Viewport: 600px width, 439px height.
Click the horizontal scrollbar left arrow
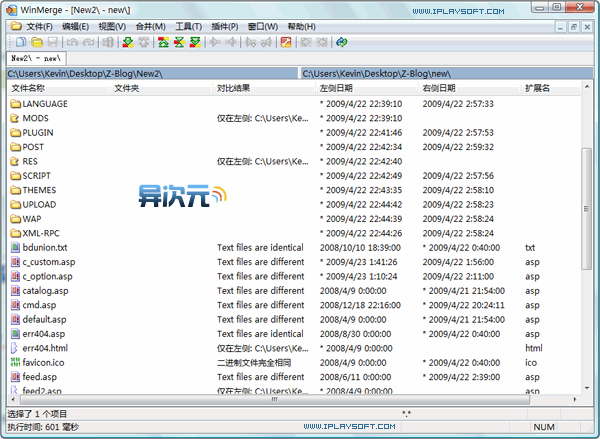pos(13,399)
